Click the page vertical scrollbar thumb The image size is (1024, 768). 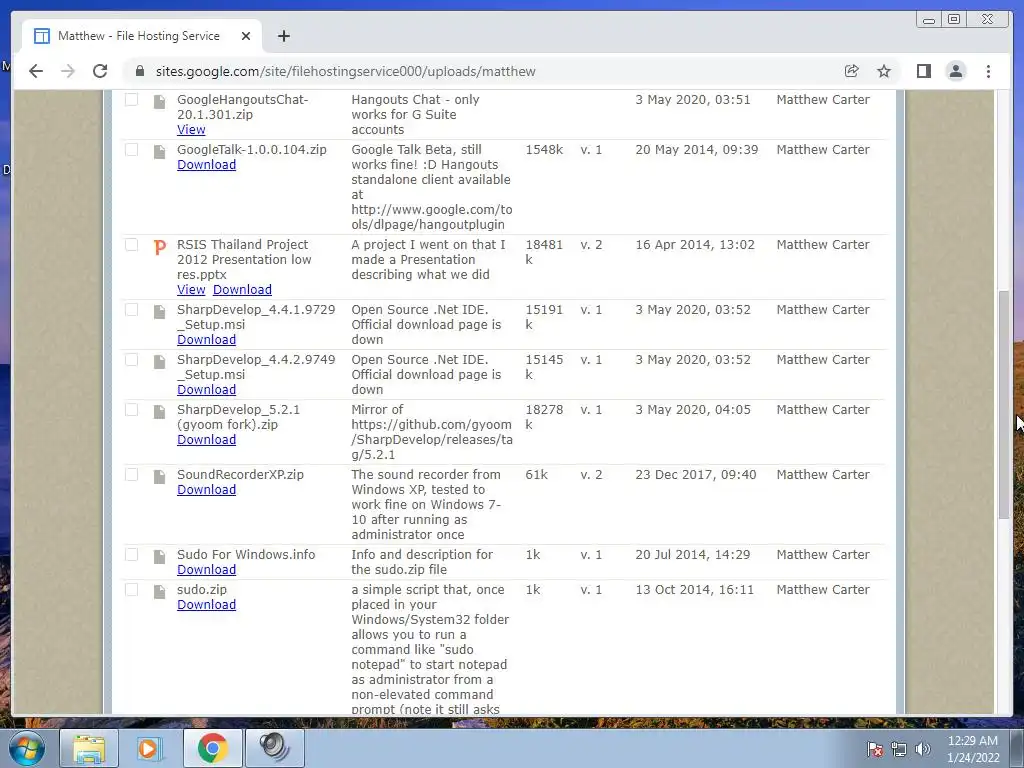pyautogui.click(x=1004, y=405)
